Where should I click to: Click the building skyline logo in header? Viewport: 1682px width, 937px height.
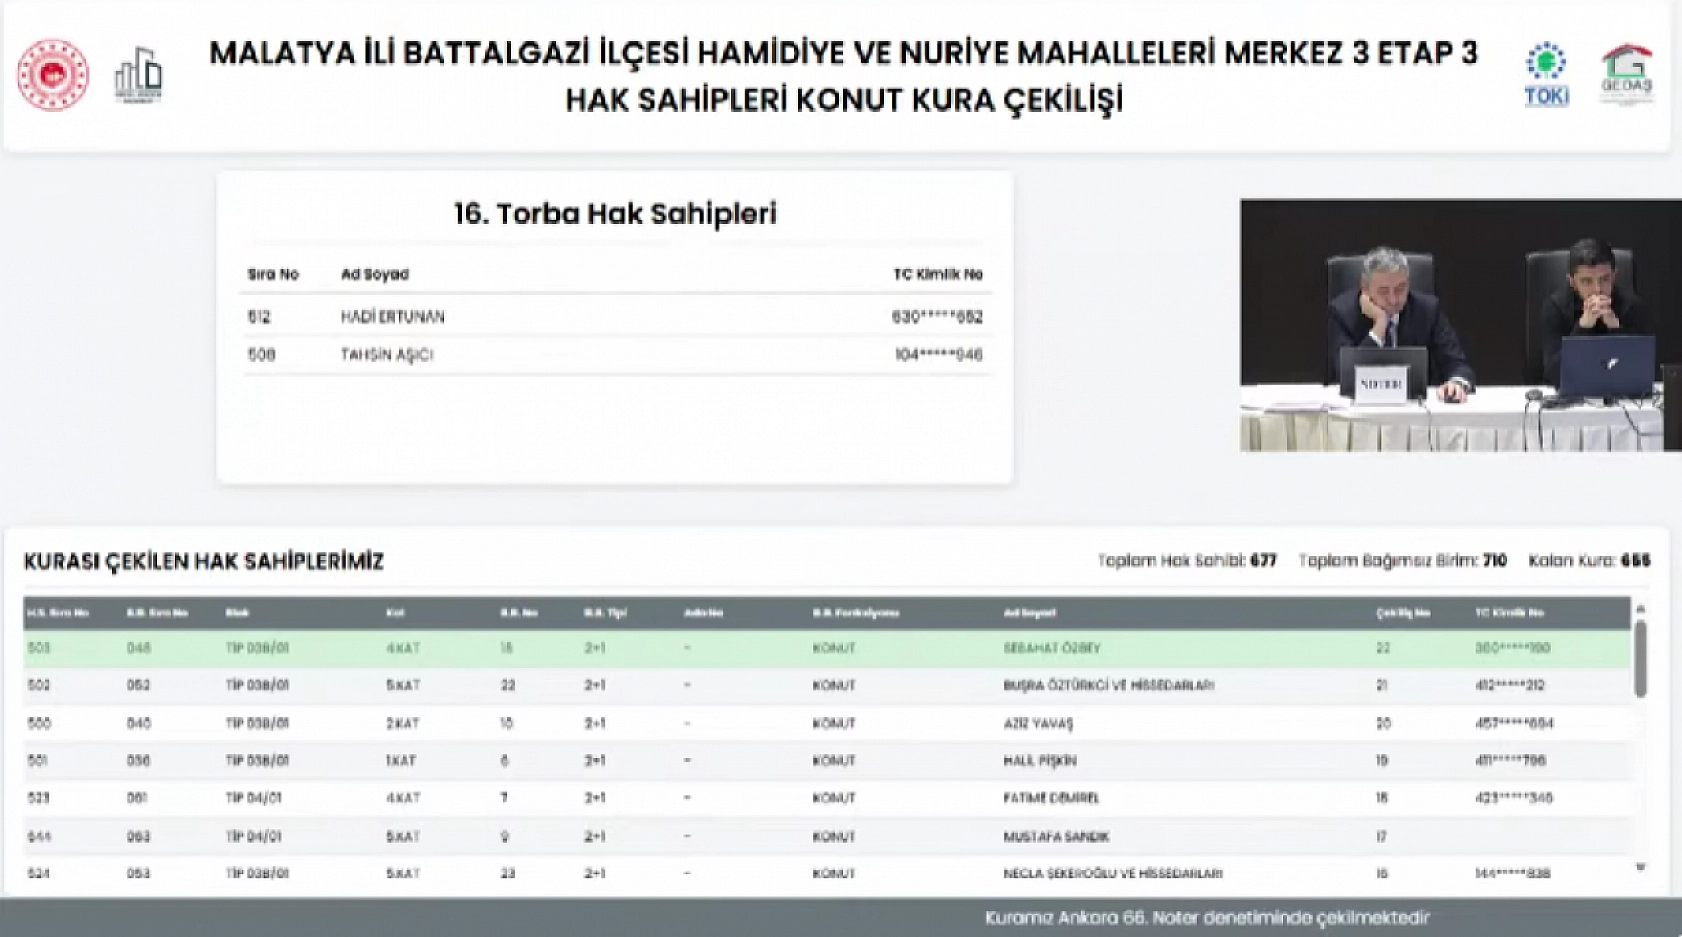coord(139,75)
